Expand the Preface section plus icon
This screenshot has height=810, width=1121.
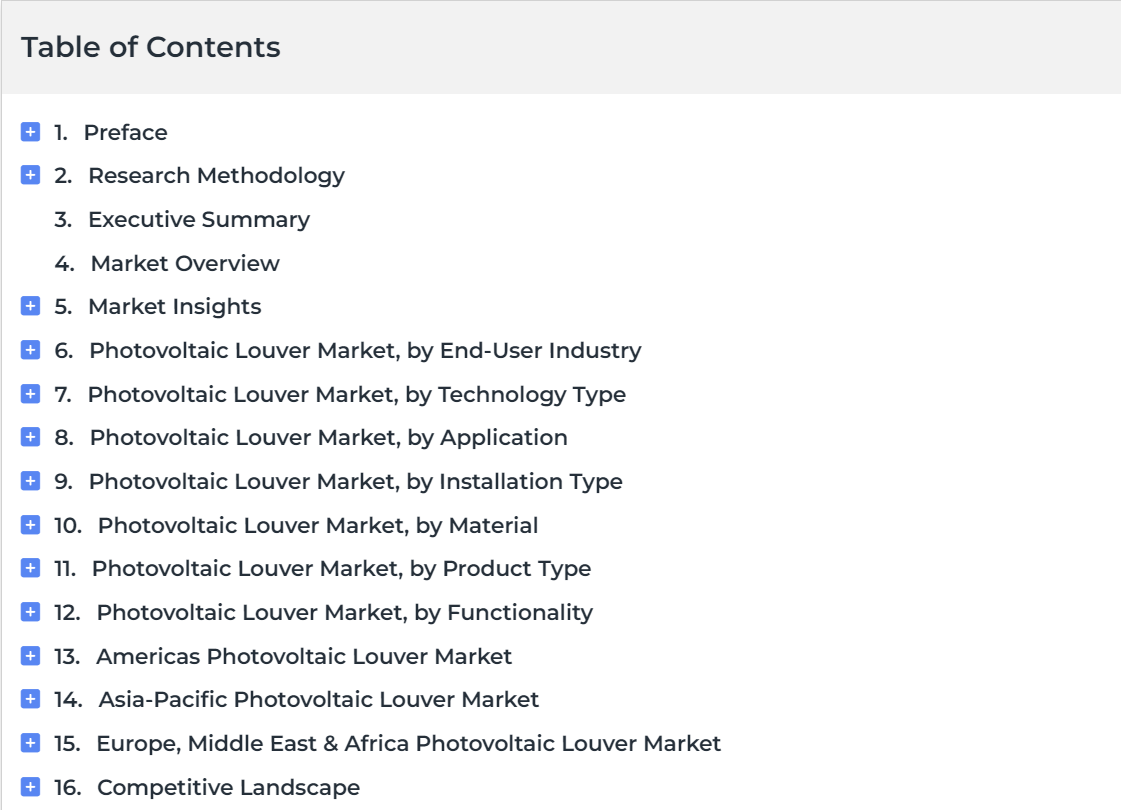30,132
